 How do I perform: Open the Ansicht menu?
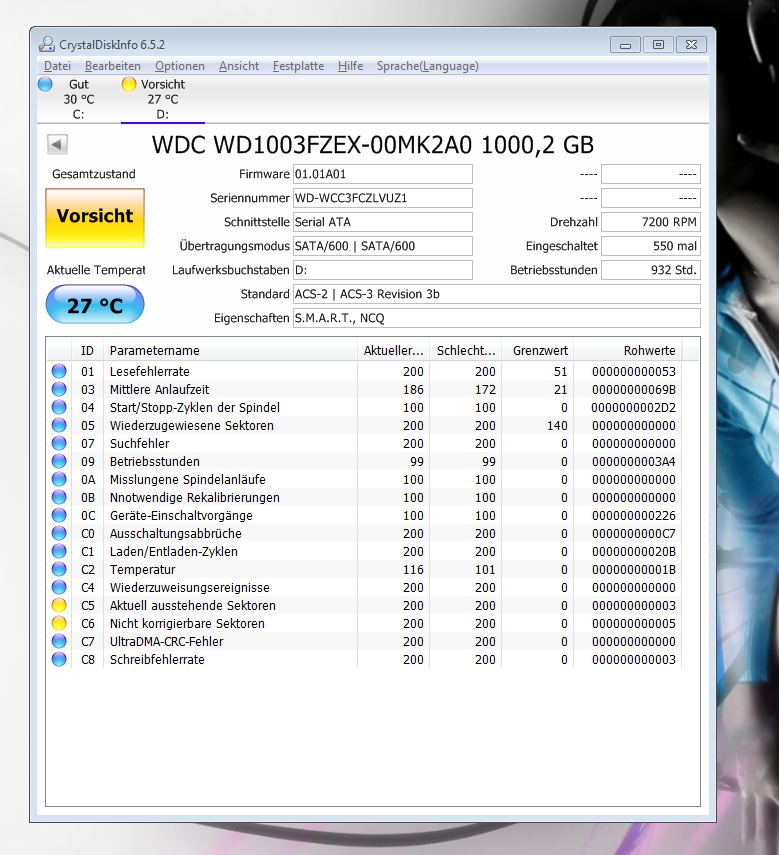(239, 66)
